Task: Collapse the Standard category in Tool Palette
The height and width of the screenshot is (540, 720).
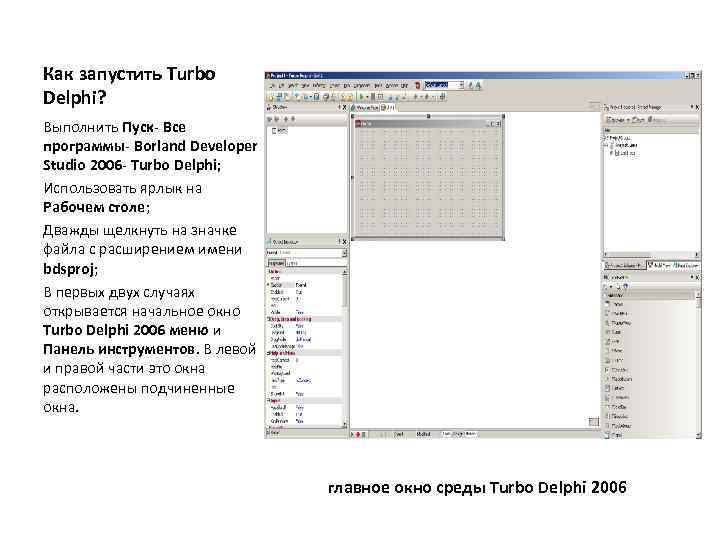Action: click(x=606, y=295)
